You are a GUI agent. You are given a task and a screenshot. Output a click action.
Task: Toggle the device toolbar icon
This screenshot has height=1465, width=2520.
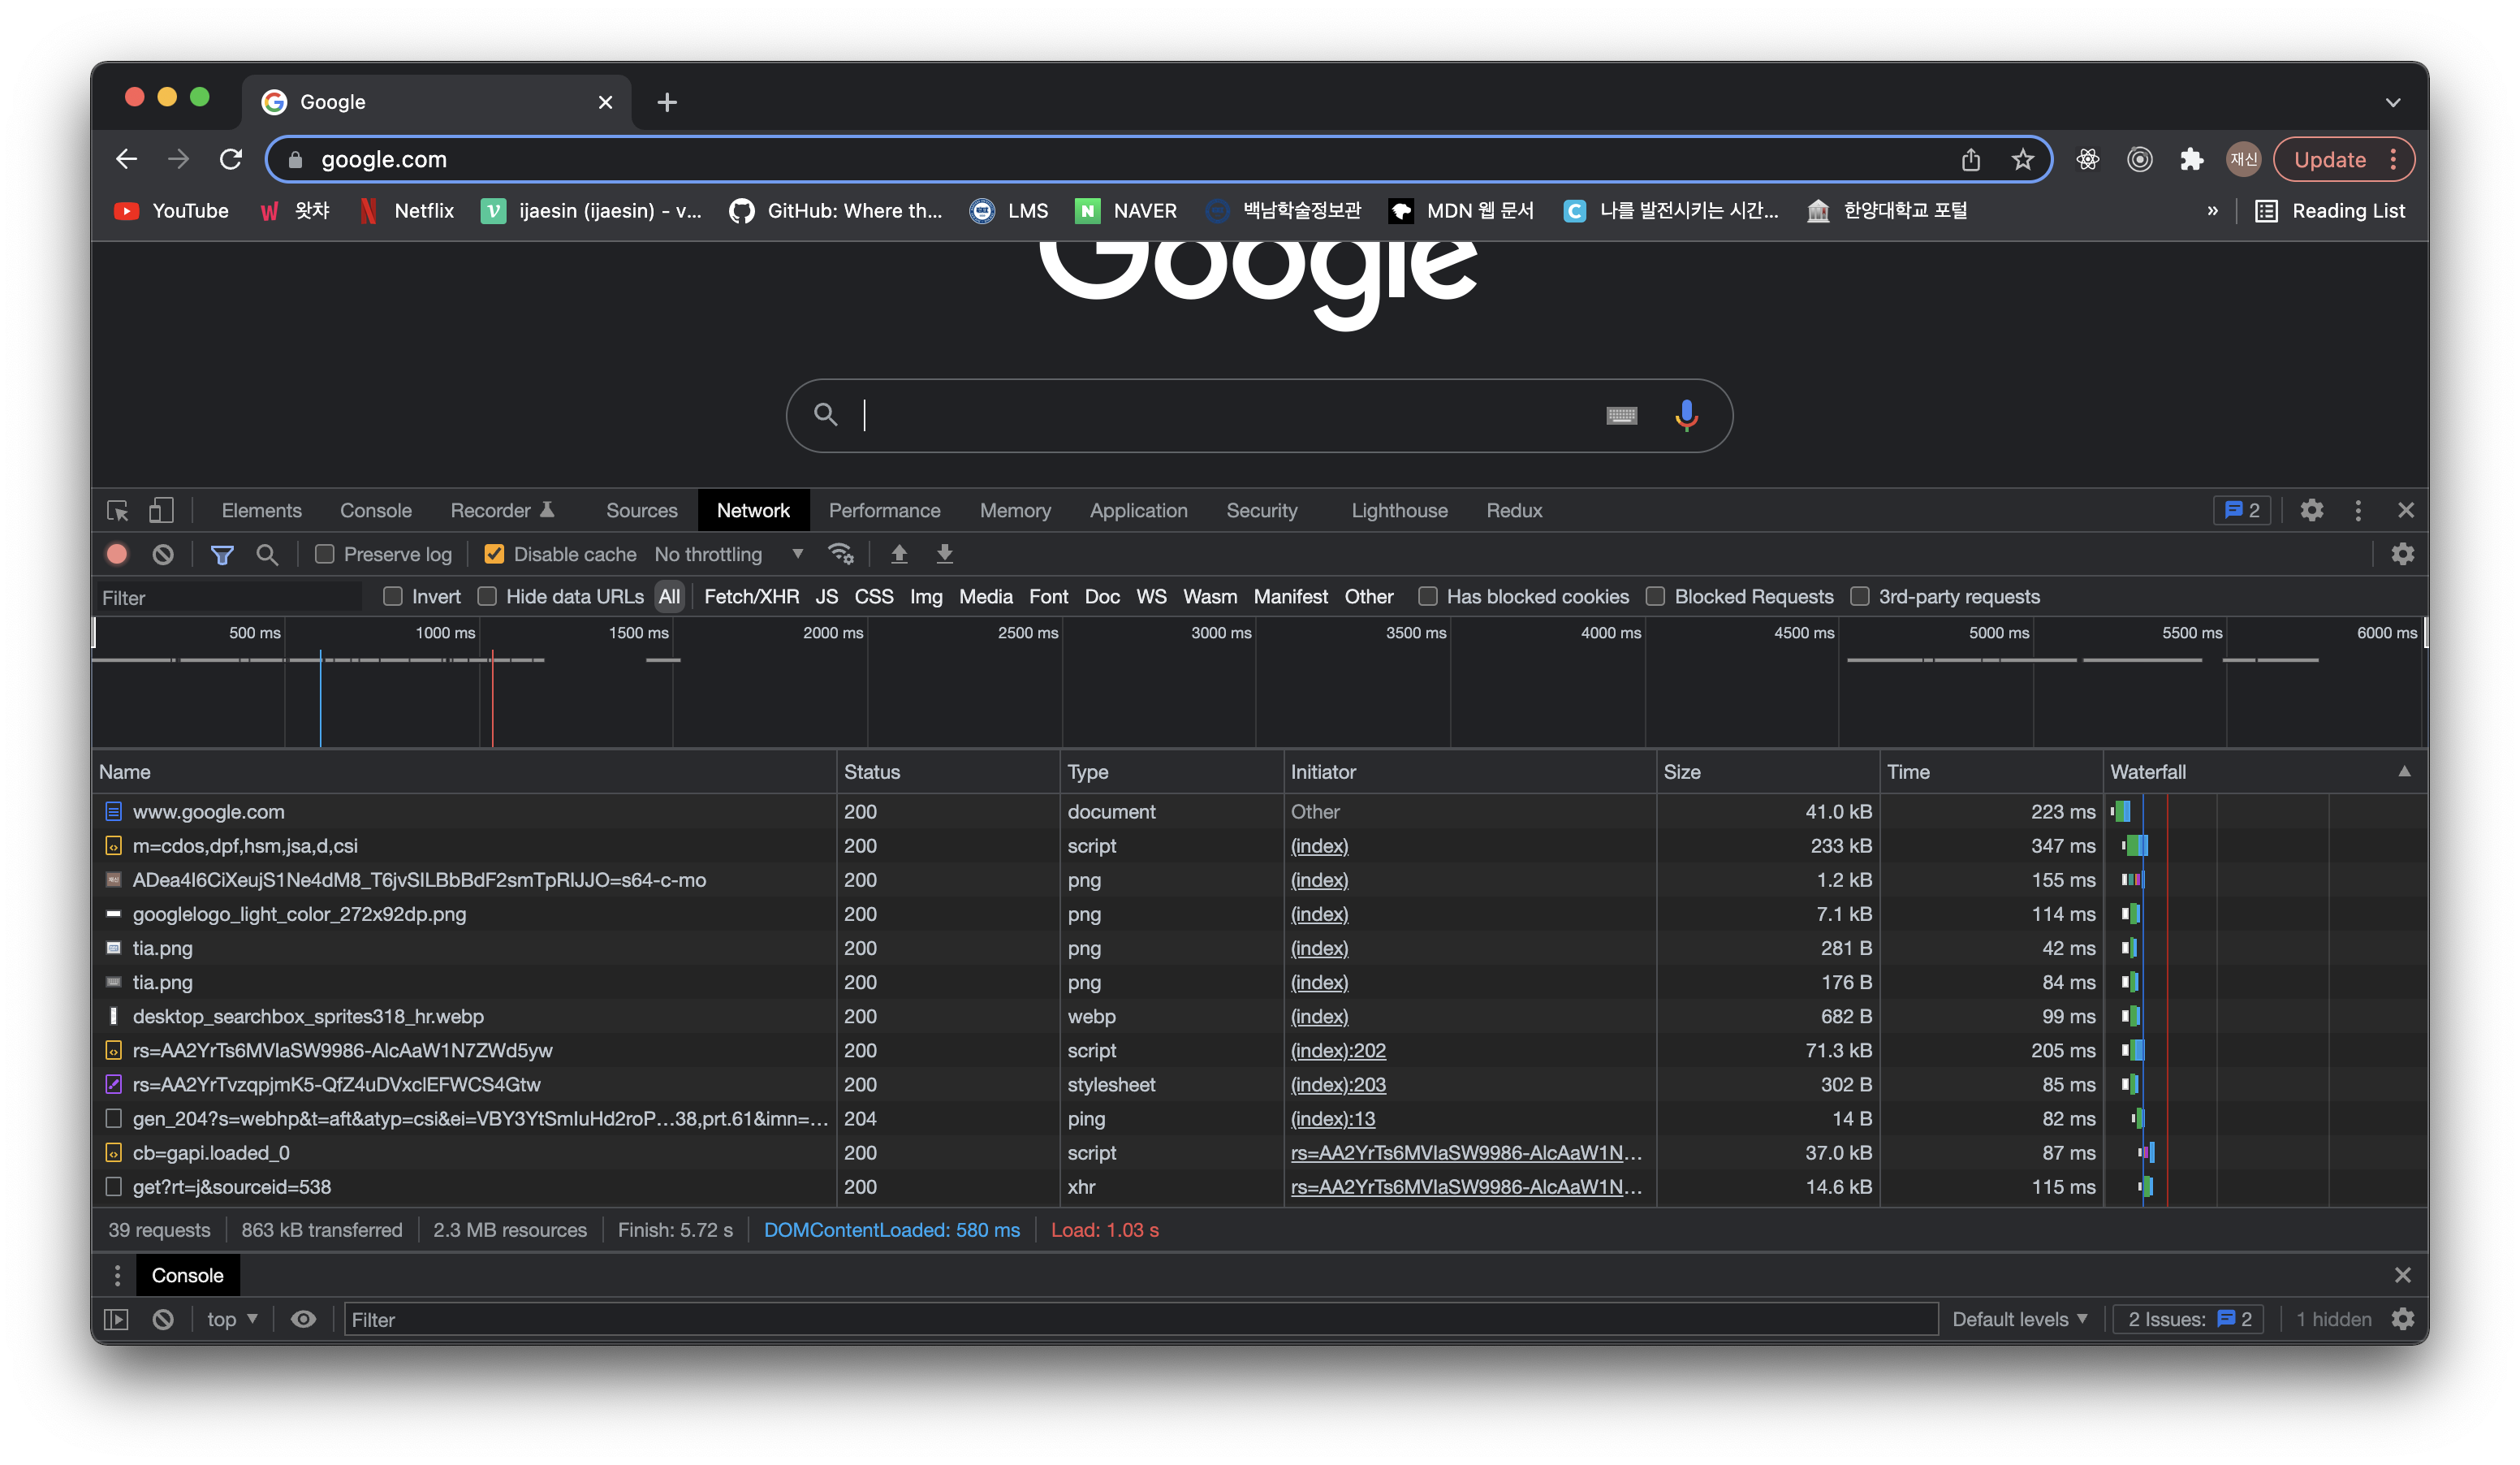point(161,511)
